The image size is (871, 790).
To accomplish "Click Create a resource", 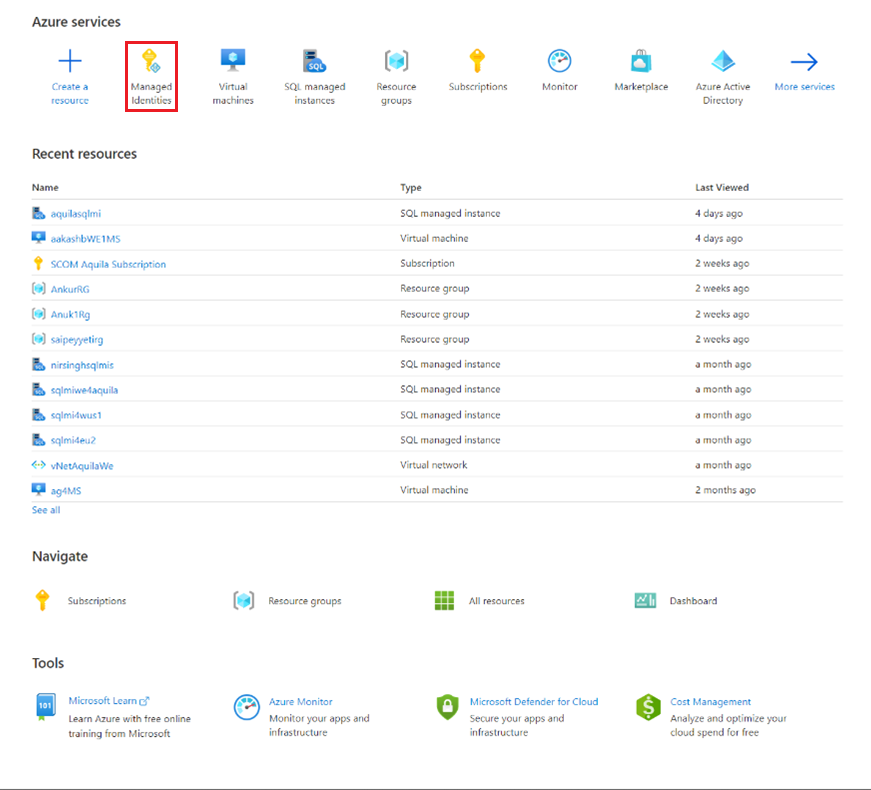I will [x=69, y=75].
